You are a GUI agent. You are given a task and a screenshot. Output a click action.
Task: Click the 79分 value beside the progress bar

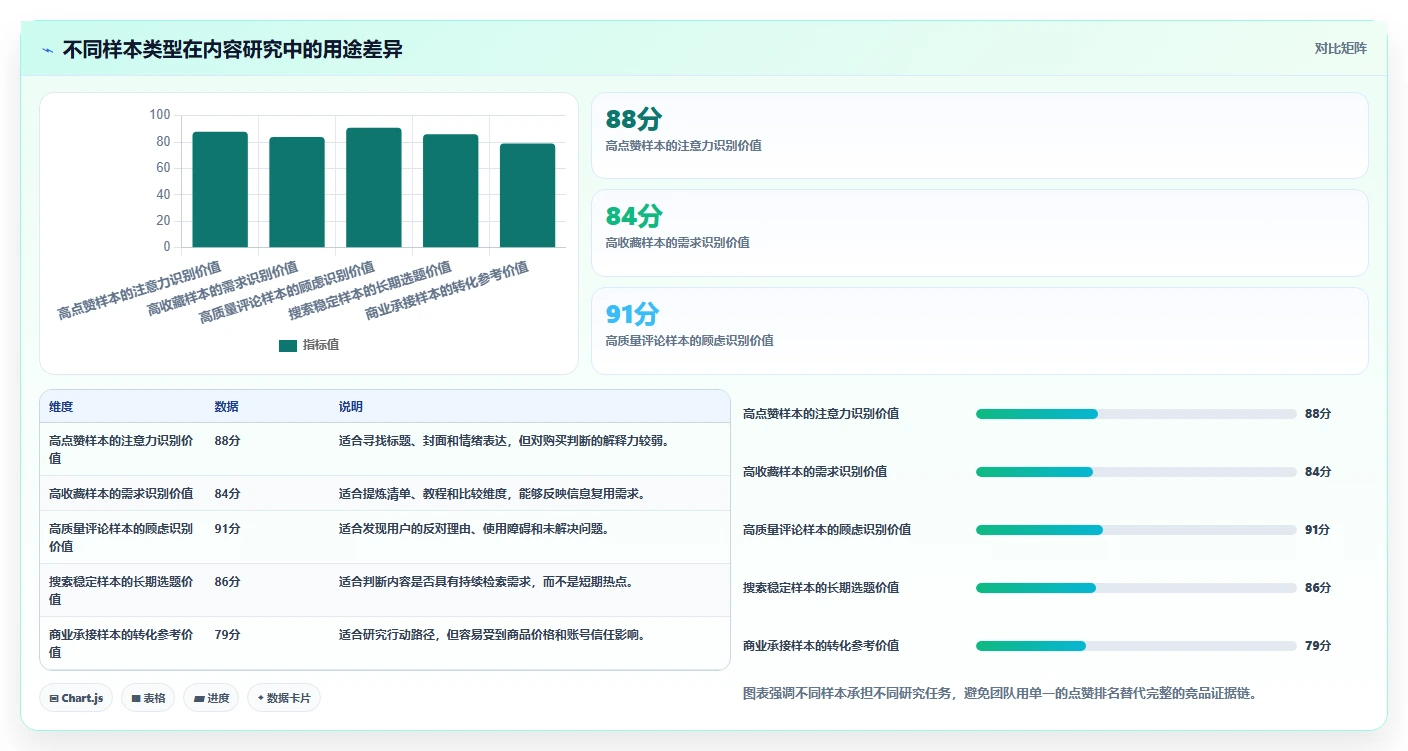pos(1318,646)
